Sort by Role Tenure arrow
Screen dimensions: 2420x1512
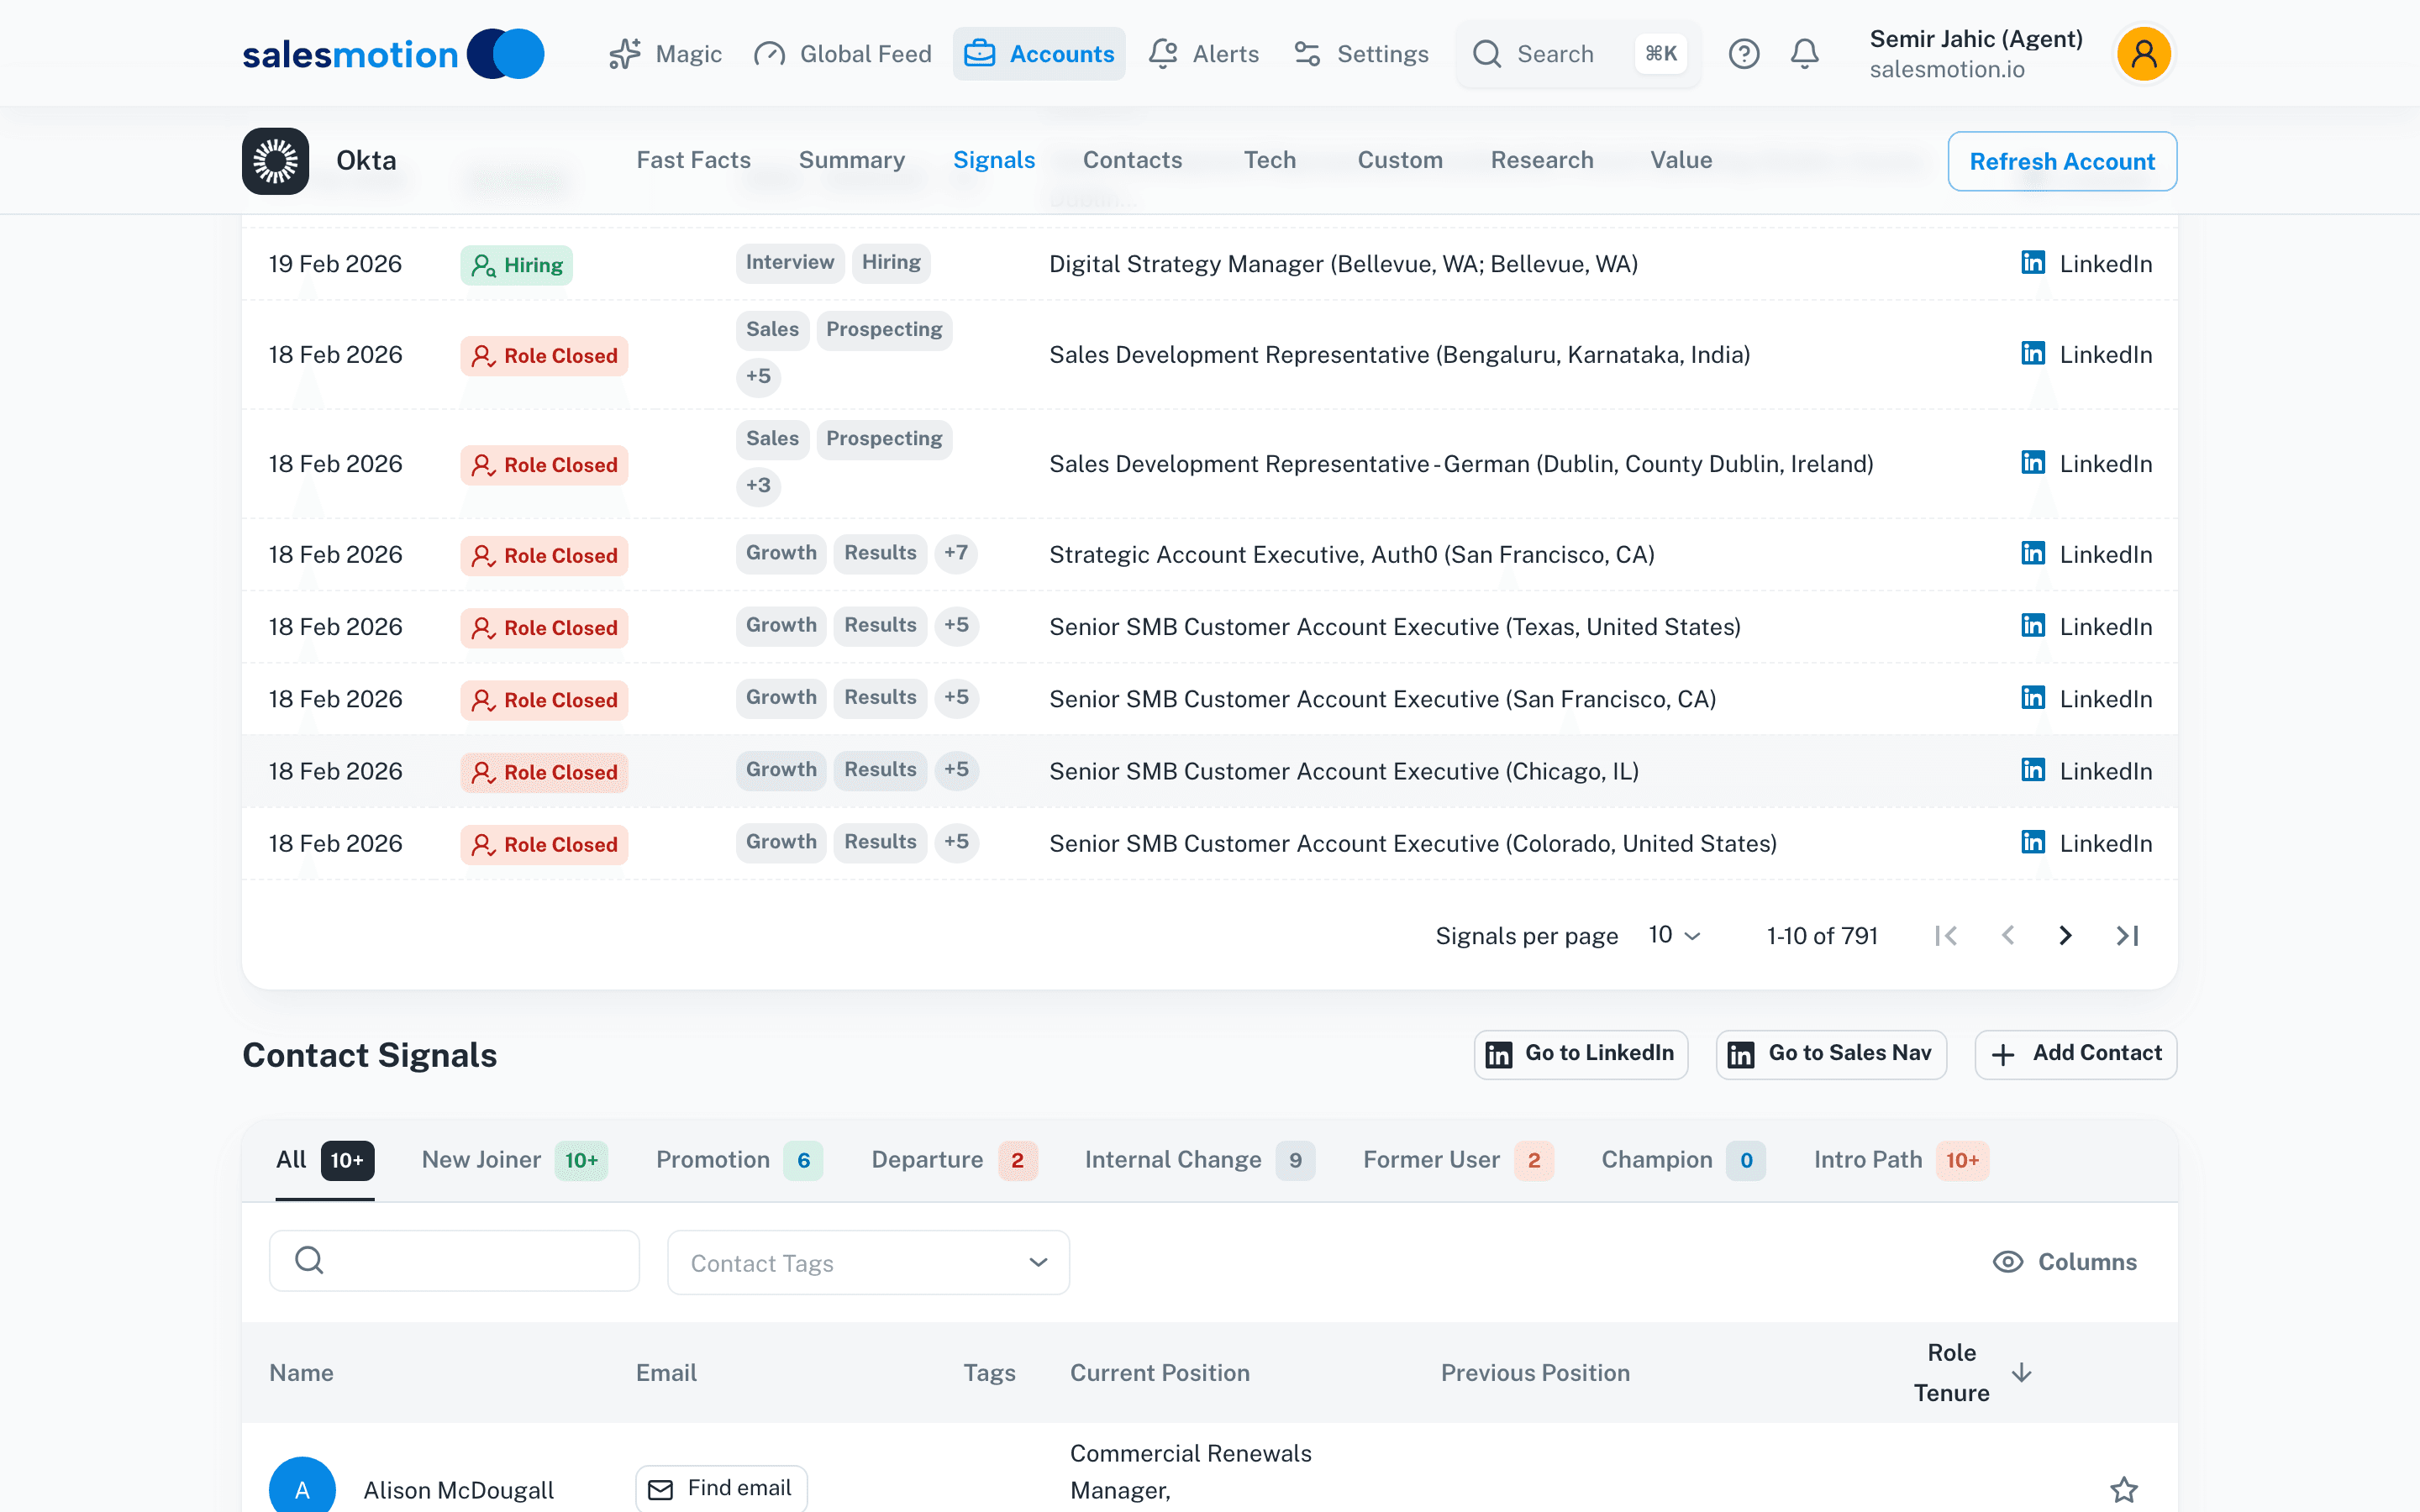tap(2021, 1372)
